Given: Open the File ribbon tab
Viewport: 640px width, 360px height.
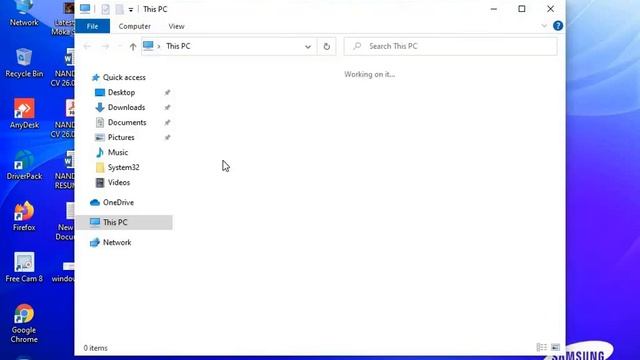Looking at the screenshot, I should coord(92,26).
